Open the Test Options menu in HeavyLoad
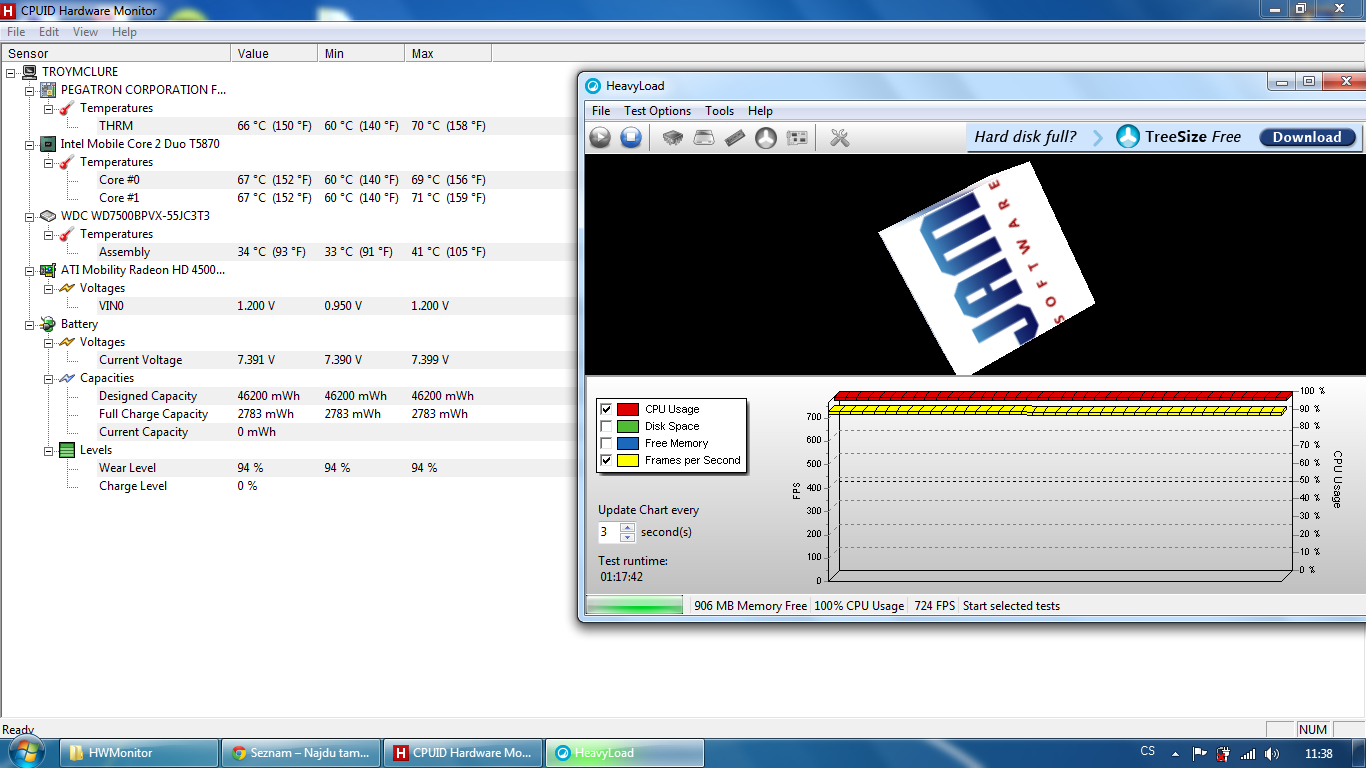Image resolution: width=1366 pixels, height=768 pixels. click(657, 111)
